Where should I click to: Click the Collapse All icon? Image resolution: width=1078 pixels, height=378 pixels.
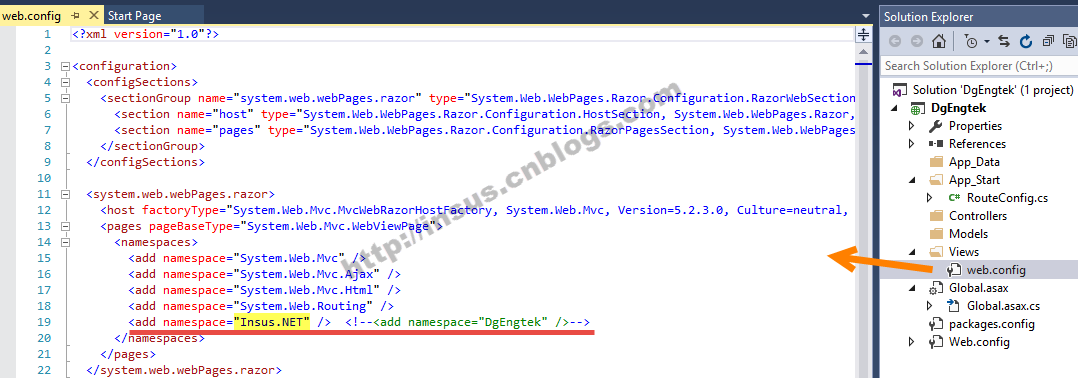[1049, 42]
